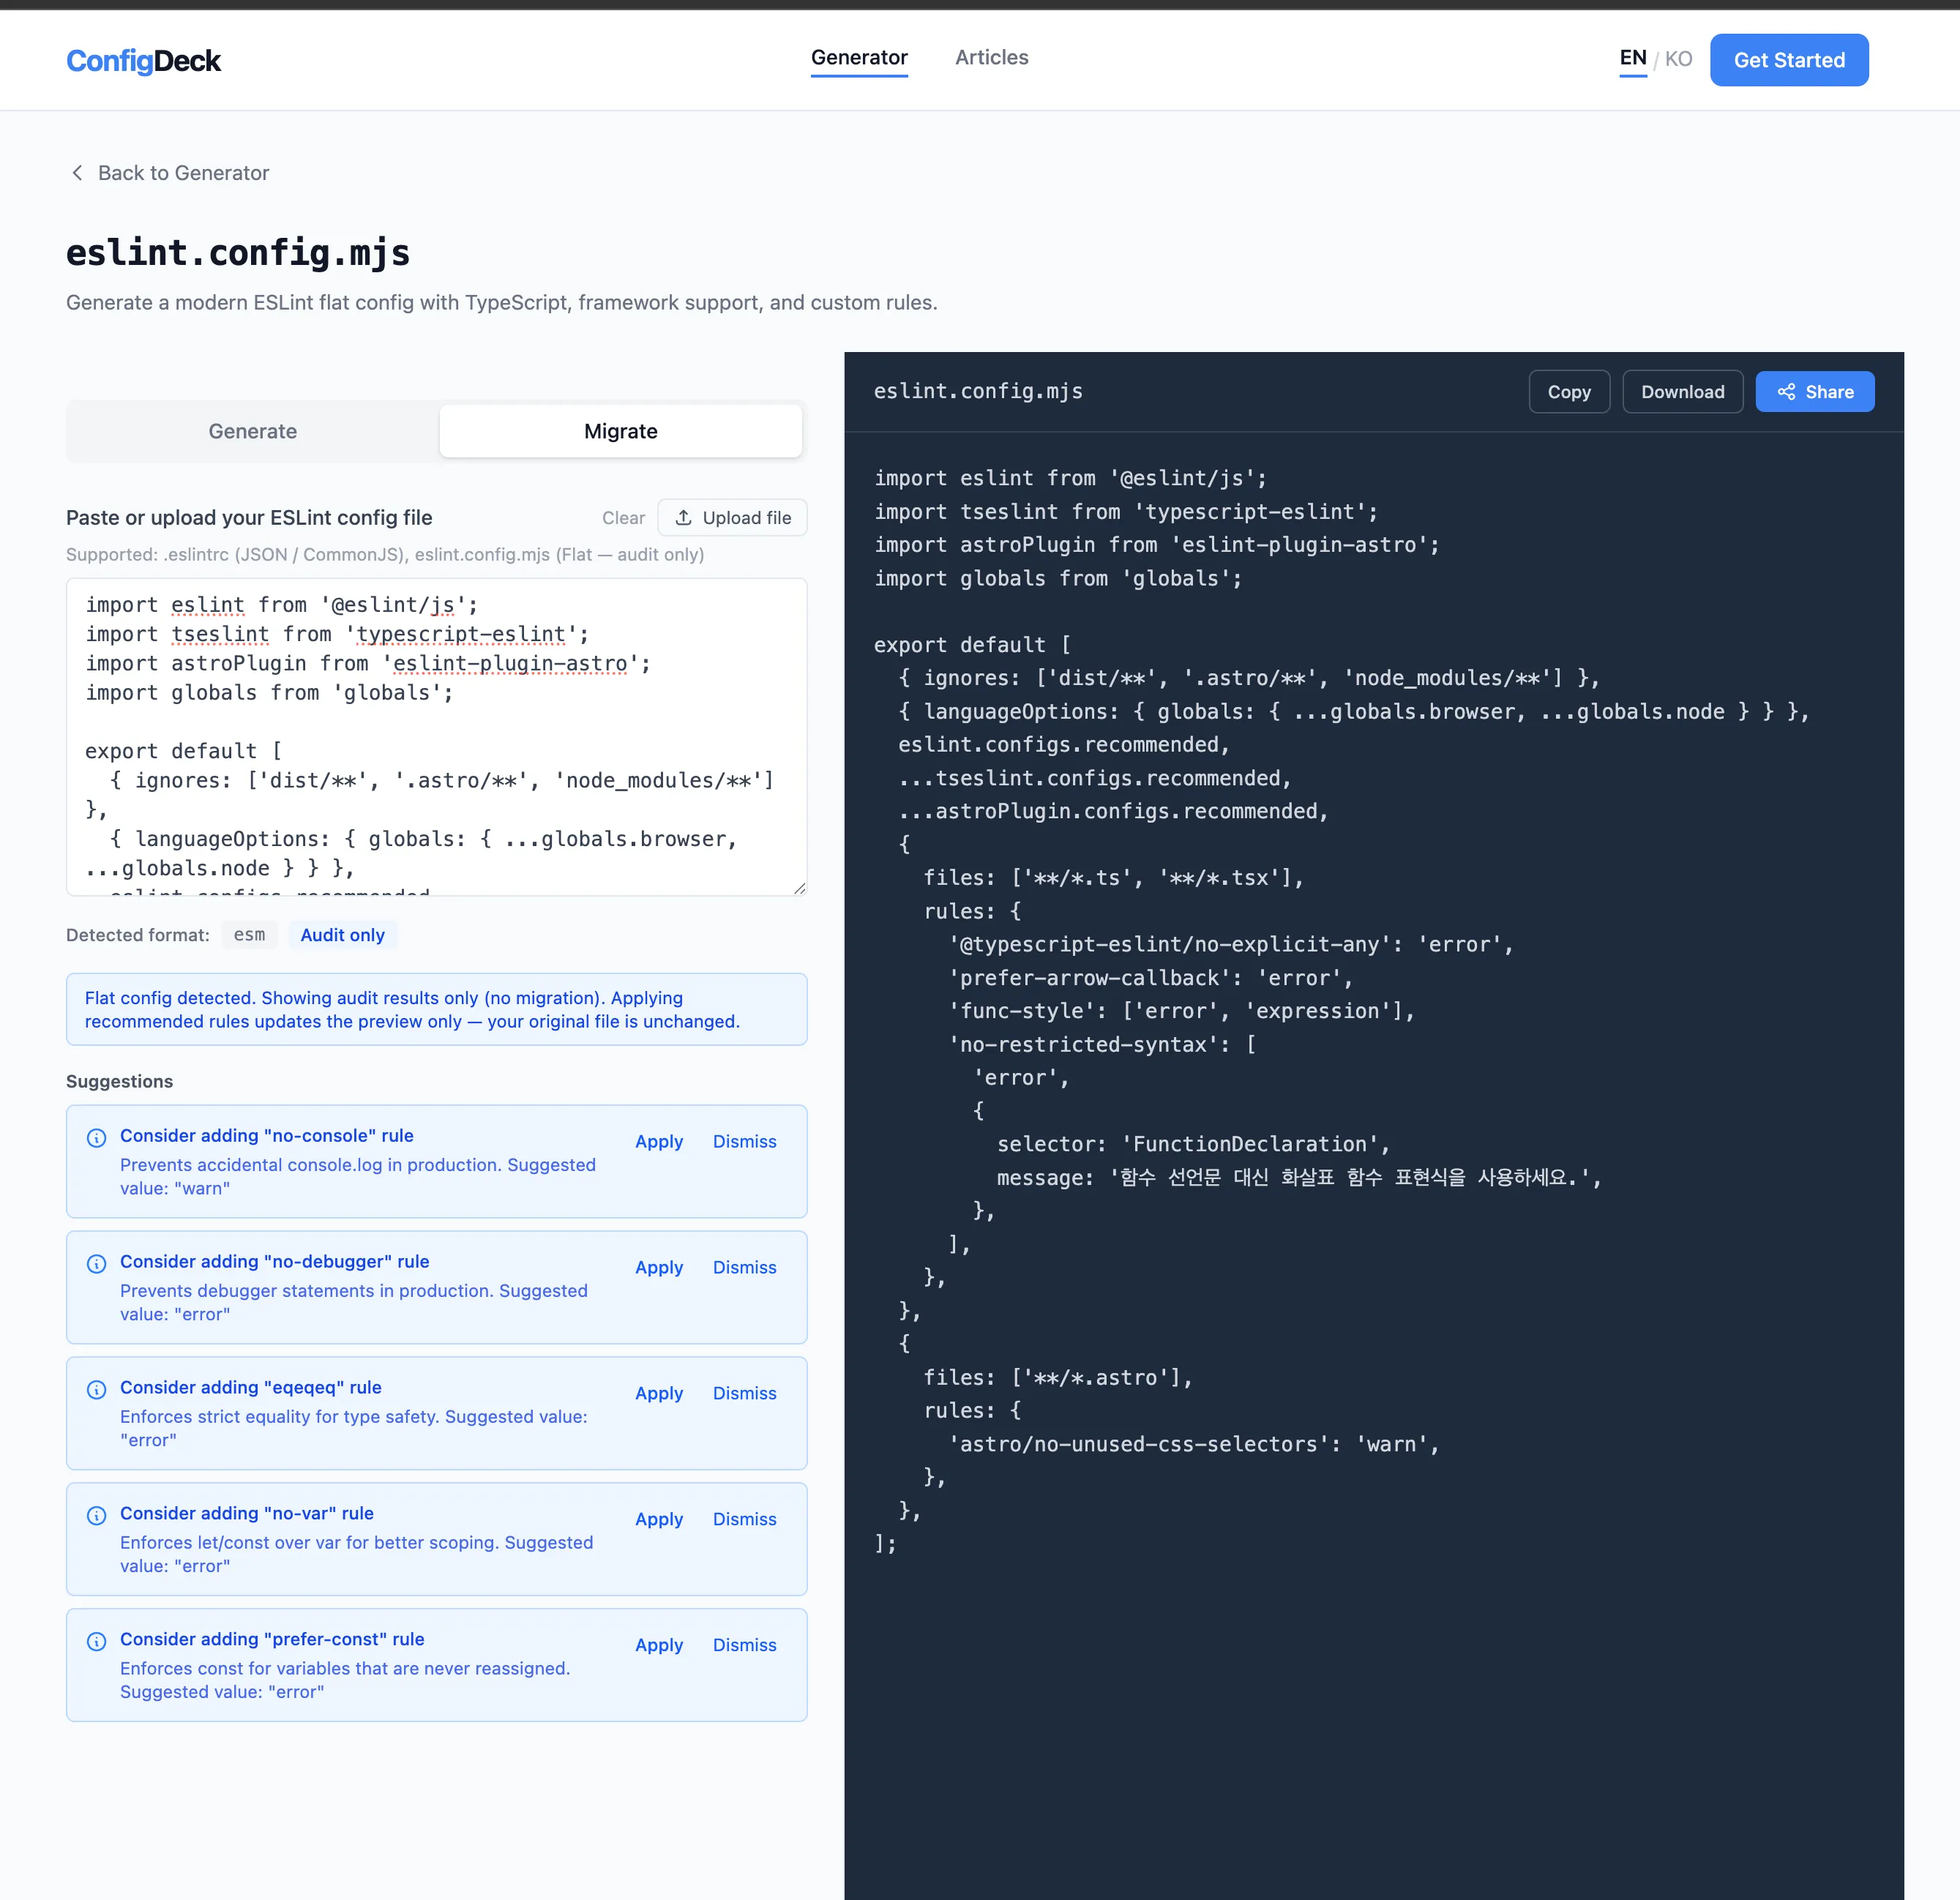The height and width of the screenshot is (1900, 1960).
Task: Click the info icon on no-var suggestion
Action: point(97,1516)
